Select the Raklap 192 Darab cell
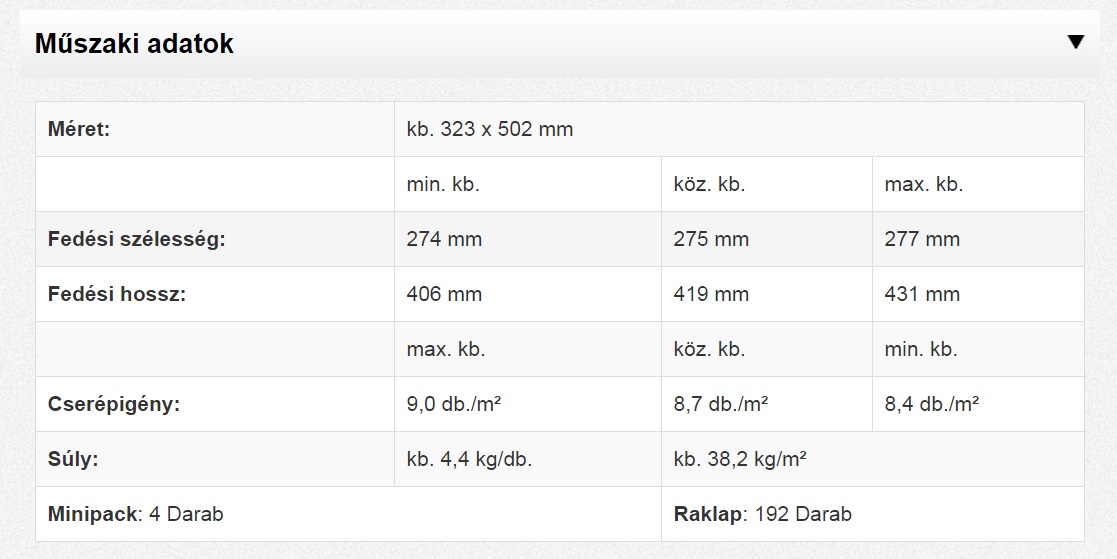The image size is (1117, 559). tap(763, 515)
